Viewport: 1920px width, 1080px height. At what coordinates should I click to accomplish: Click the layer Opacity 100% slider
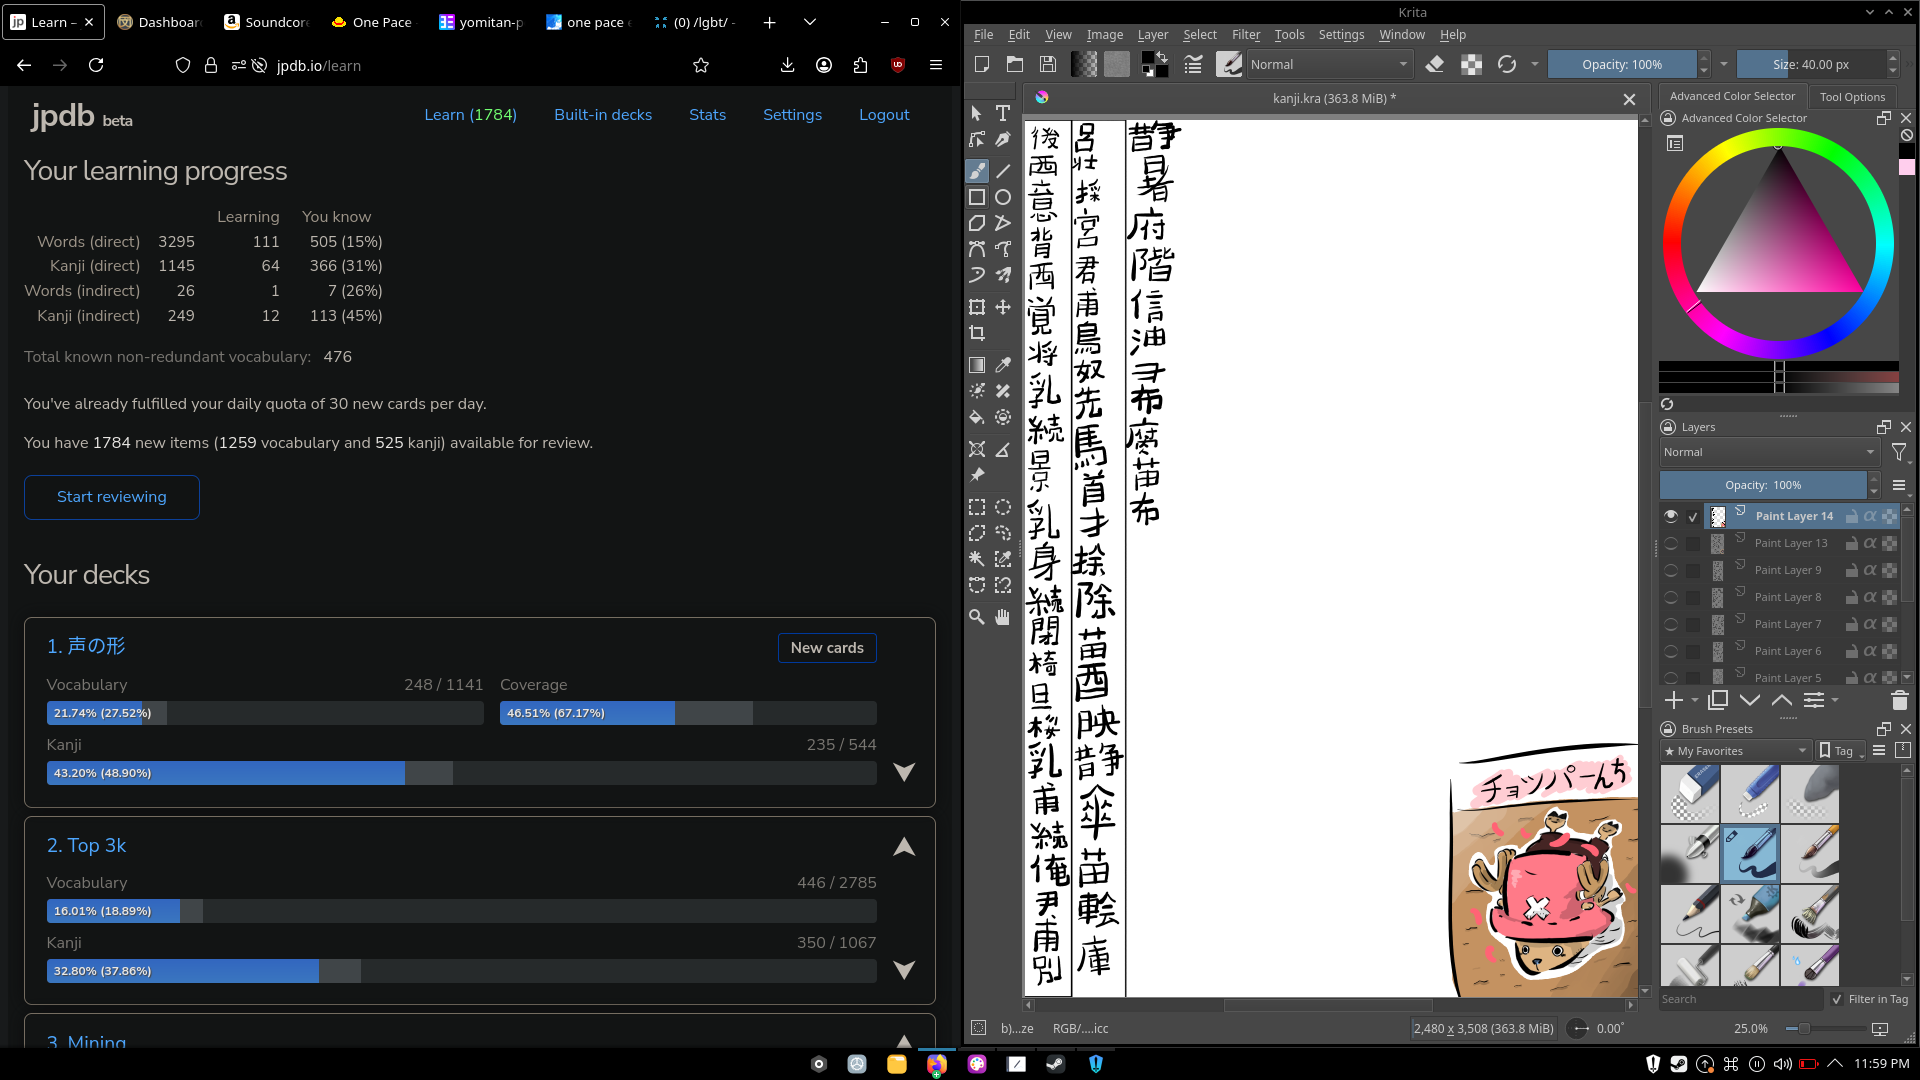point(1762,485)
